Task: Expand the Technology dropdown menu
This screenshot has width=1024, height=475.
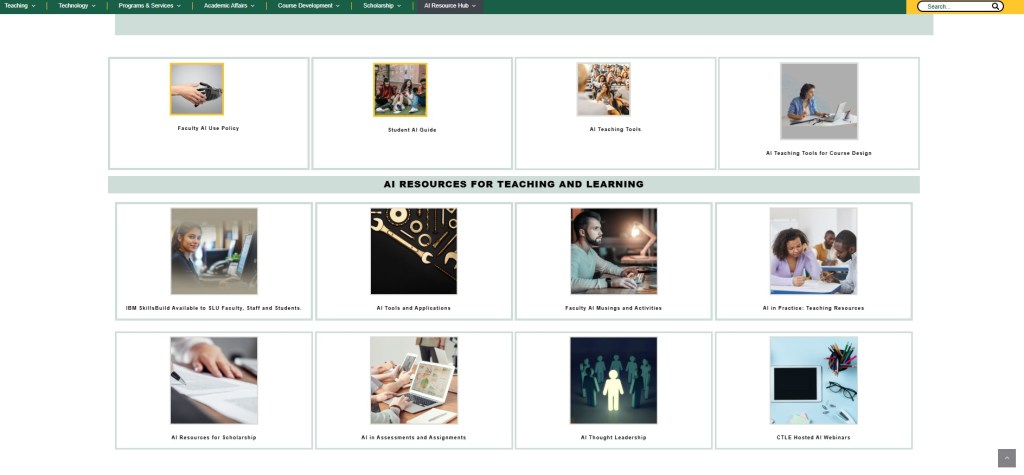Action: click(77, 6)
